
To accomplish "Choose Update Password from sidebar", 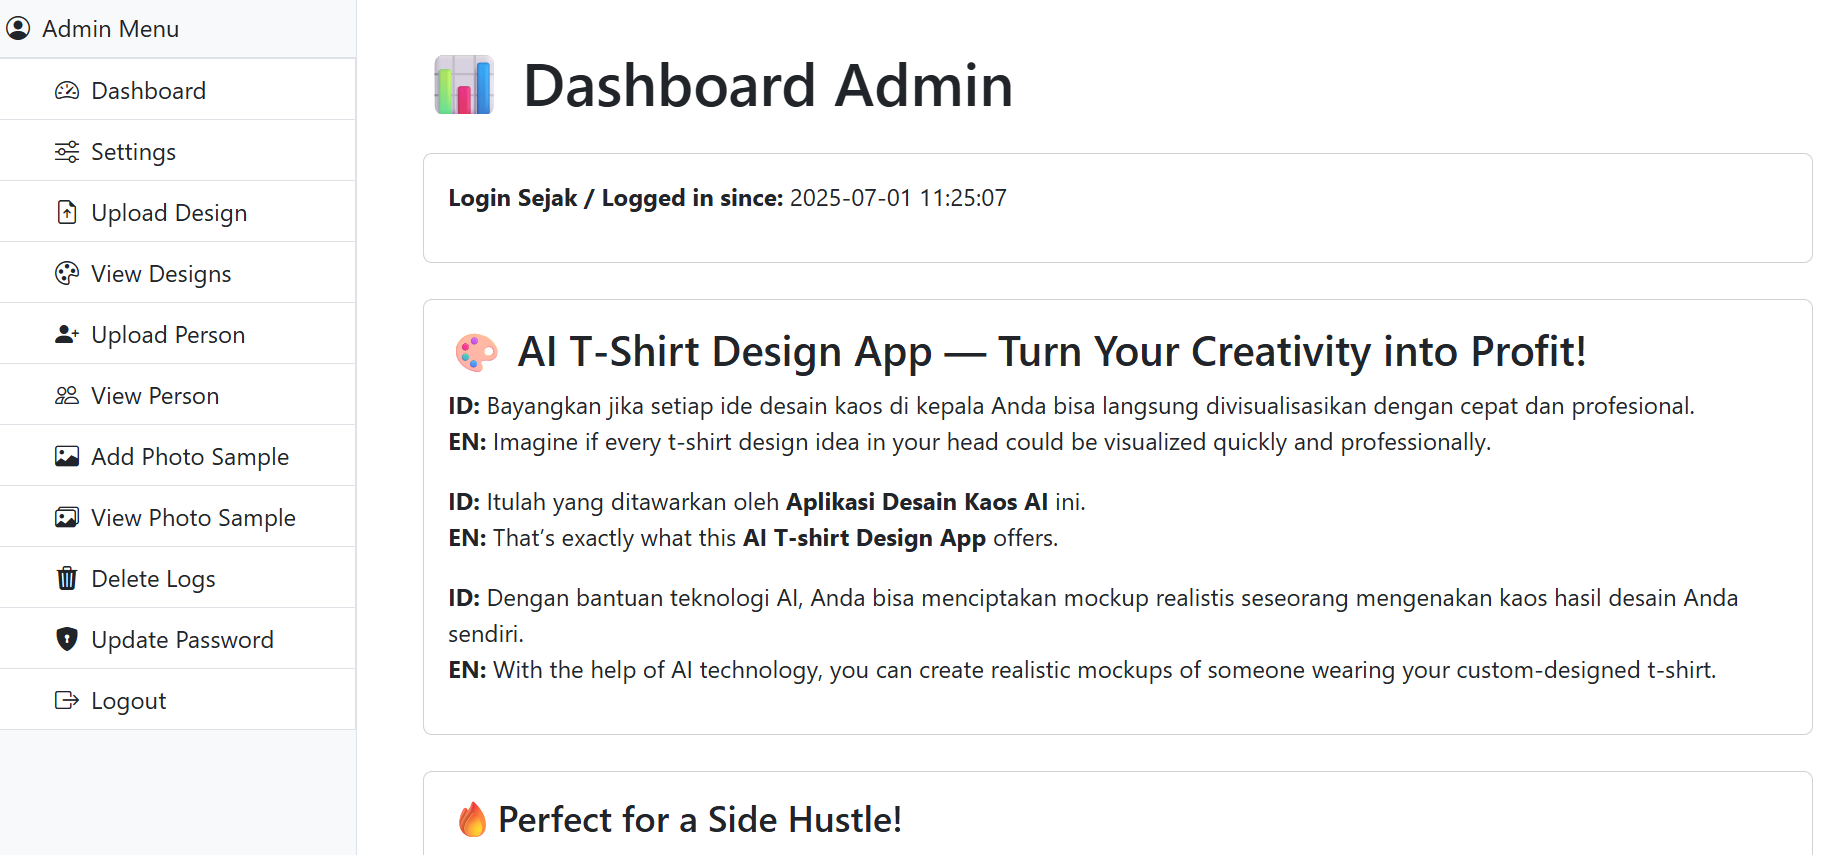I will tap(182, 640).
